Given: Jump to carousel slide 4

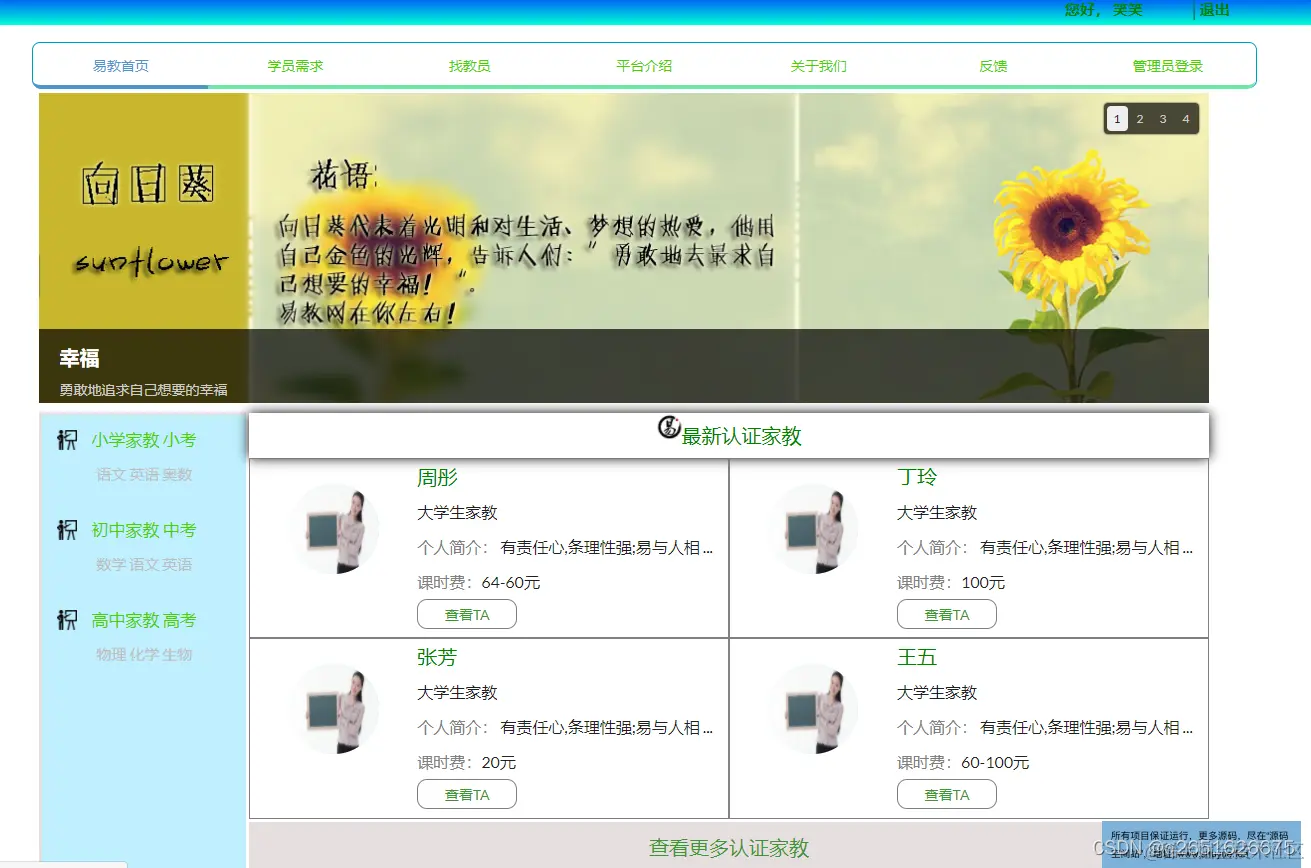Looking at the screenshot, I should pyautogui.click(x=1185, y=118).
